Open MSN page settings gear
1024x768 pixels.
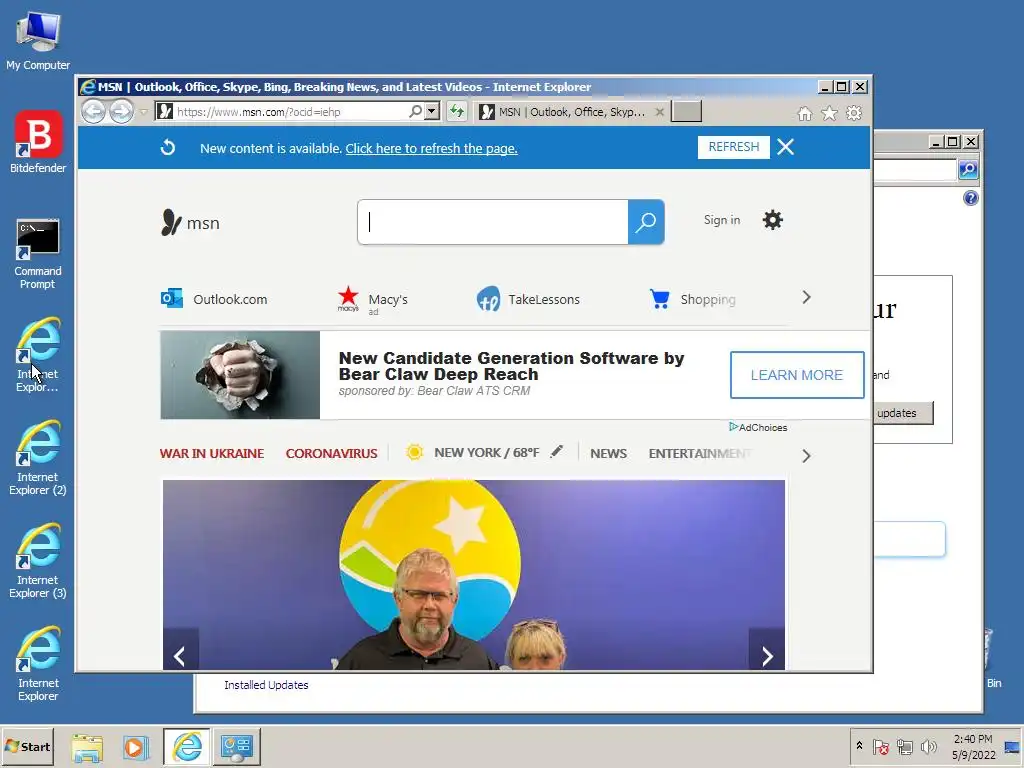click(x=773, y=220)
